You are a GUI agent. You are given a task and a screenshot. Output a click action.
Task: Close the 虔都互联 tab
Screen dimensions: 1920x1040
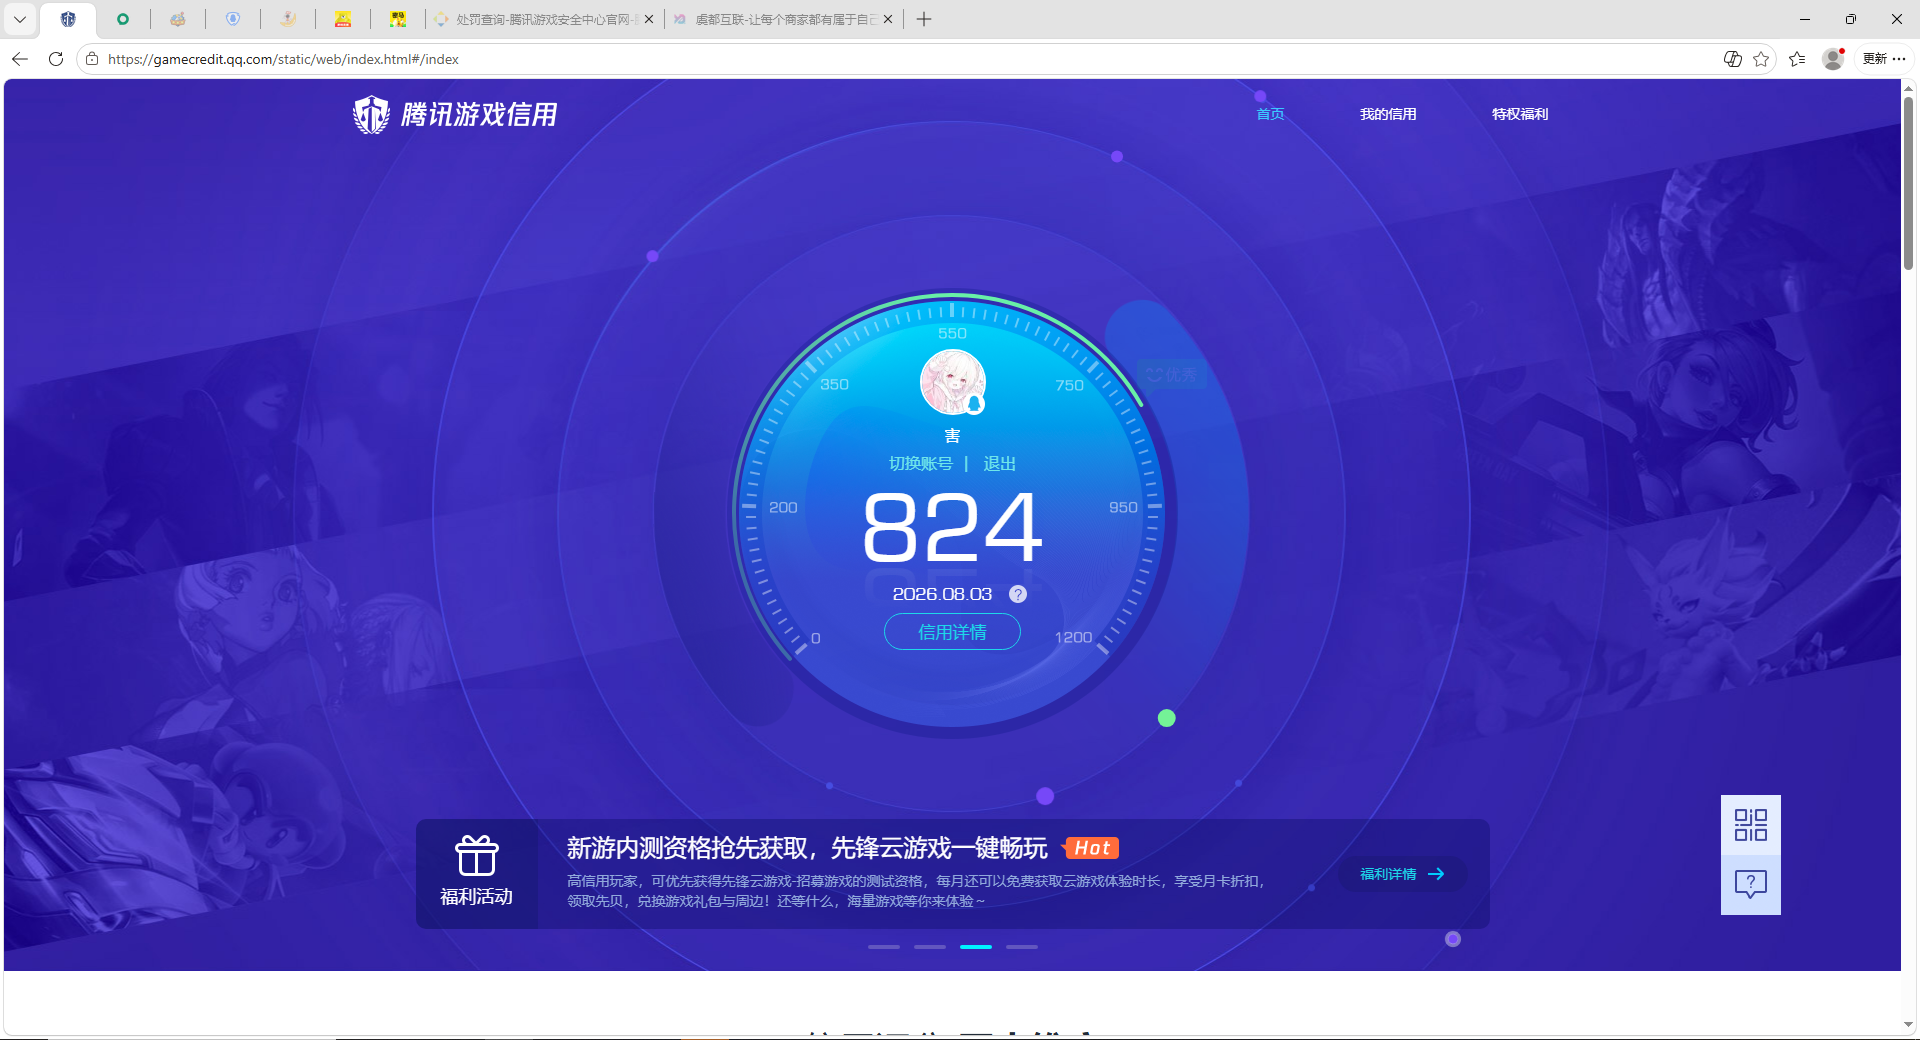(x=887, y=19)
